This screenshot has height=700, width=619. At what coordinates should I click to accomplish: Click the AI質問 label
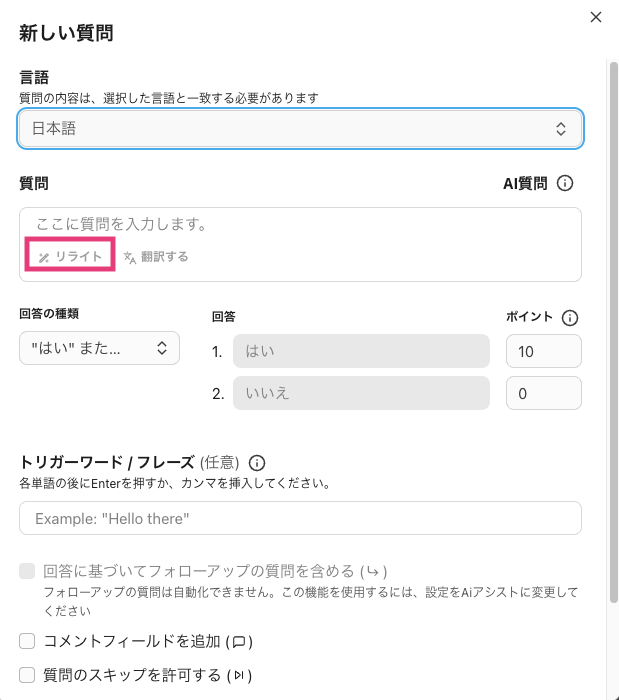pyautogui.click(x=525, y=183)
